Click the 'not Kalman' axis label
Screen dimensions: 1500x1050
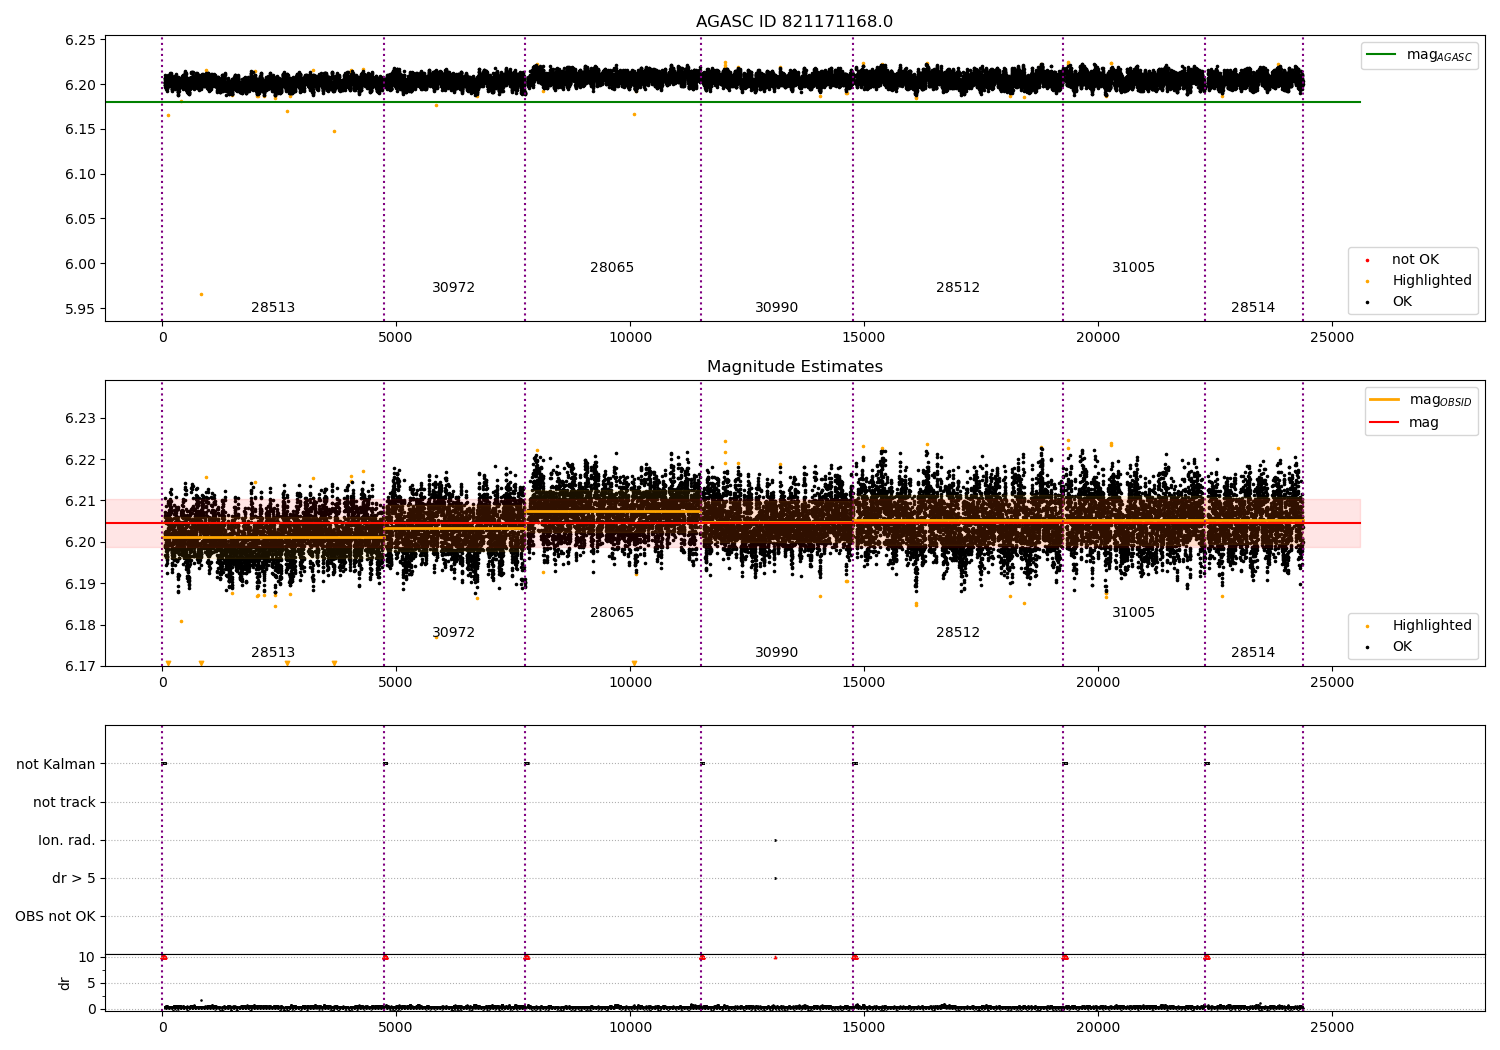pyautogui.click(x=56, y=764)
